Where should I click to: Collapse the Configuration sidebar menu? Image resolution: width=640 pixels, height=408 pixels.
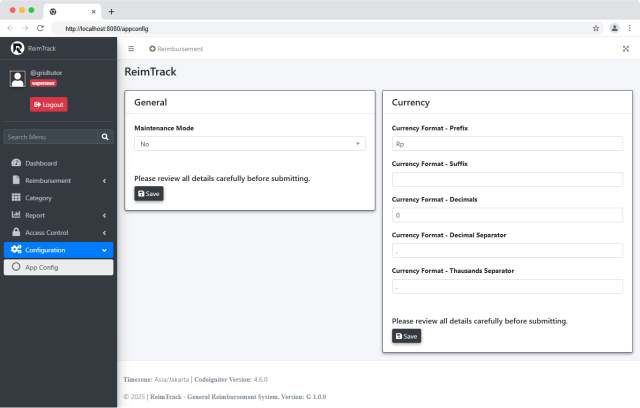tap(58, 250)
